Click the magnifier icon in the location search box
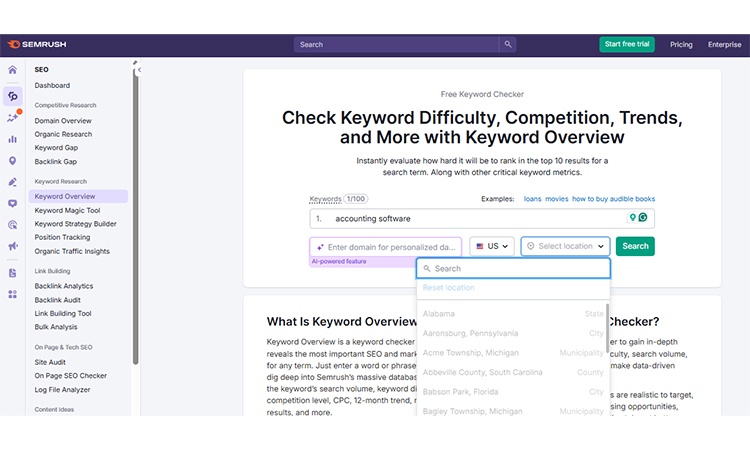Image resolution: width=750 pixels, height=450 pixels. [x=427, y=269]
